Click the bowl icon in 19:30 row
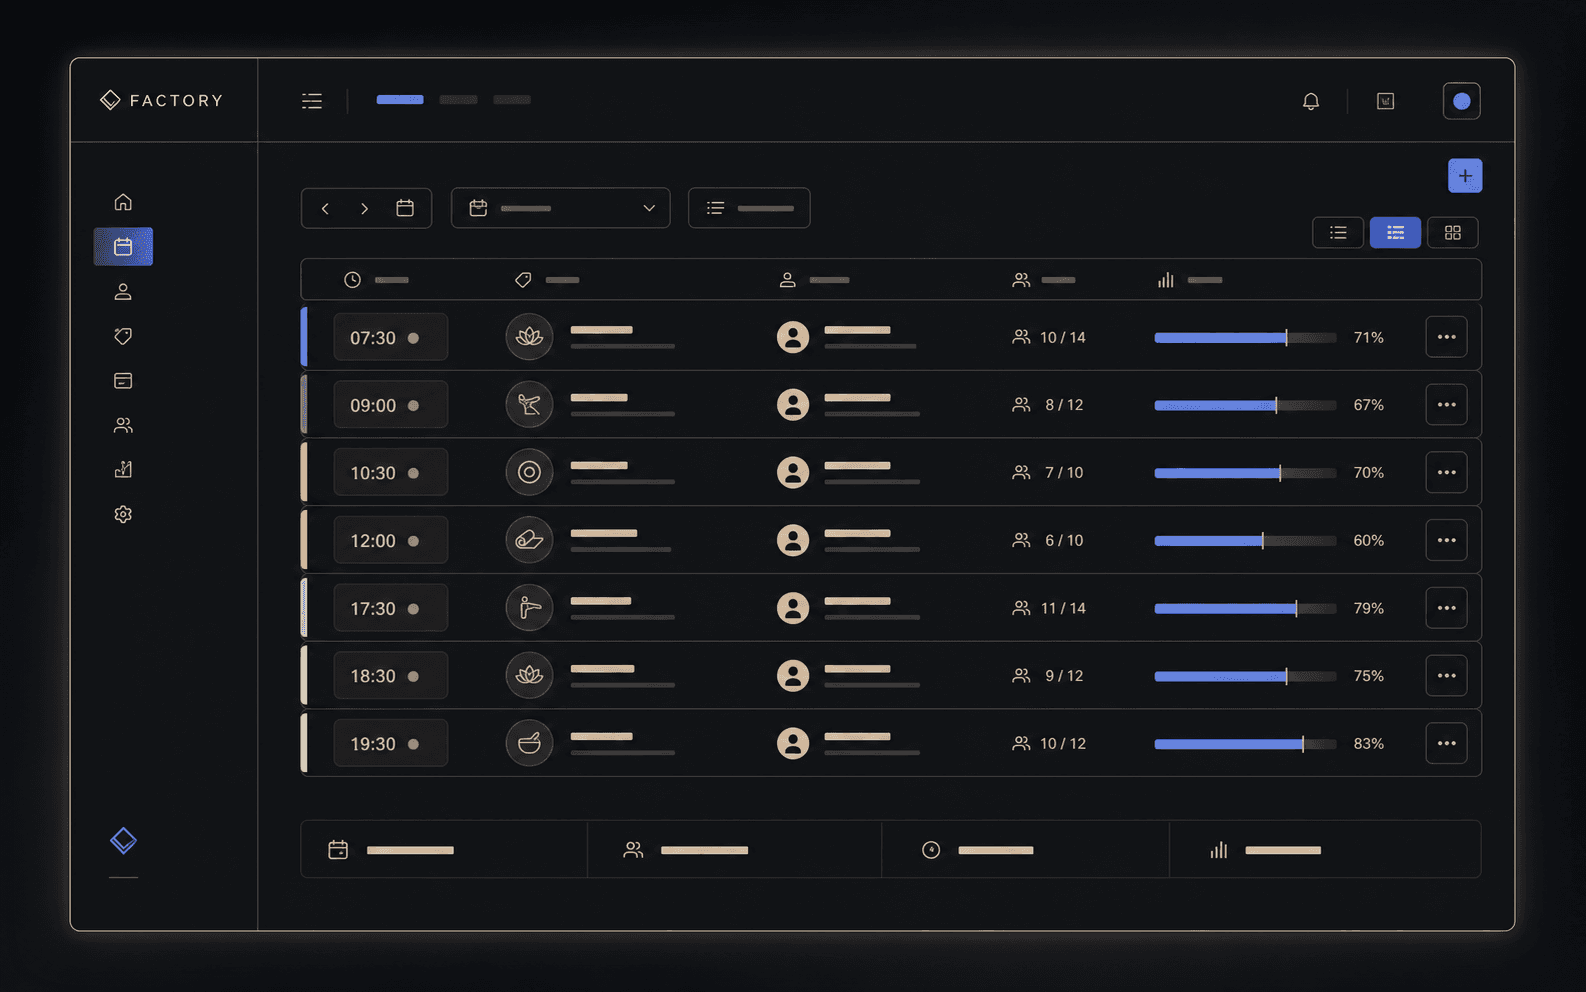Viewport: 1586px width, 992px height. [x=529, y=743]
